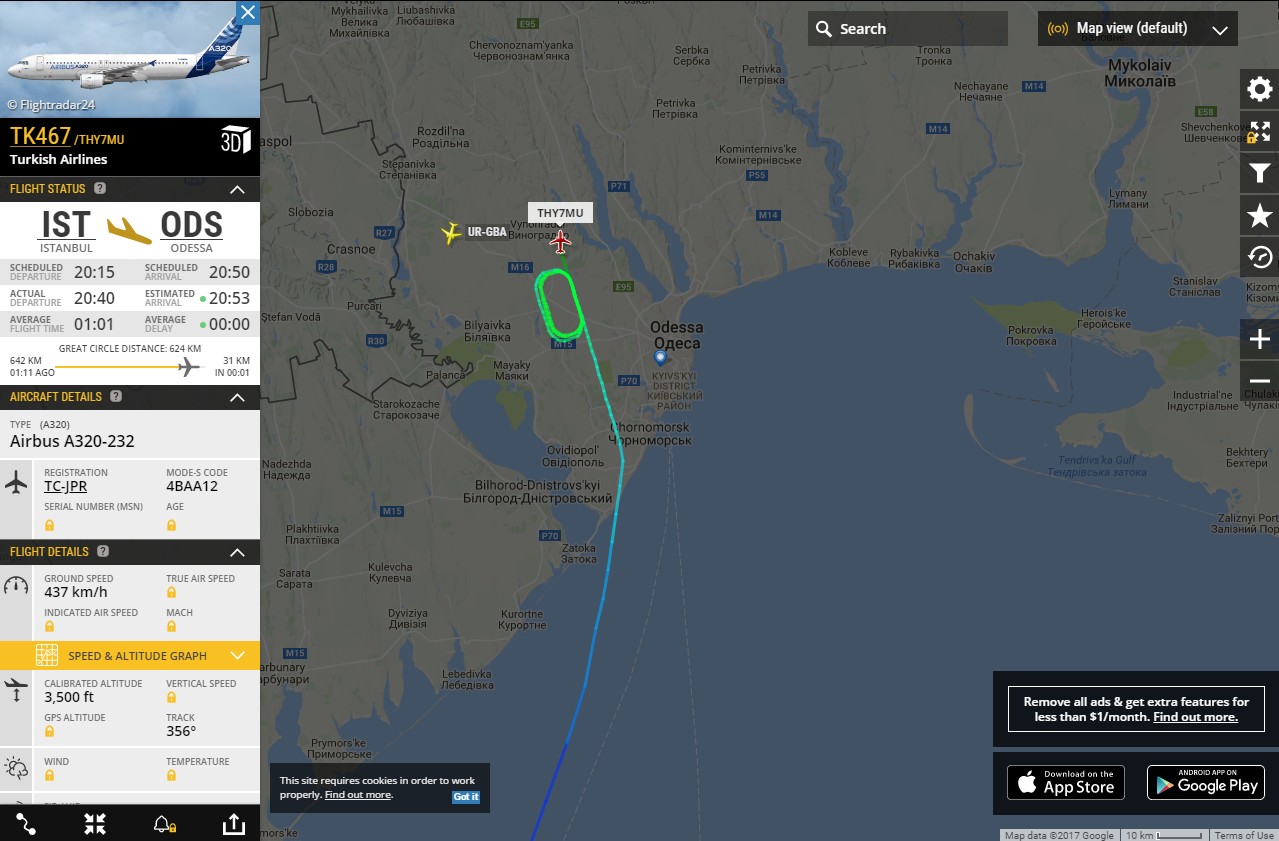Select the UR-GBA yellow aircraft on map
1279x841 pixels.
tap(452, 233)
